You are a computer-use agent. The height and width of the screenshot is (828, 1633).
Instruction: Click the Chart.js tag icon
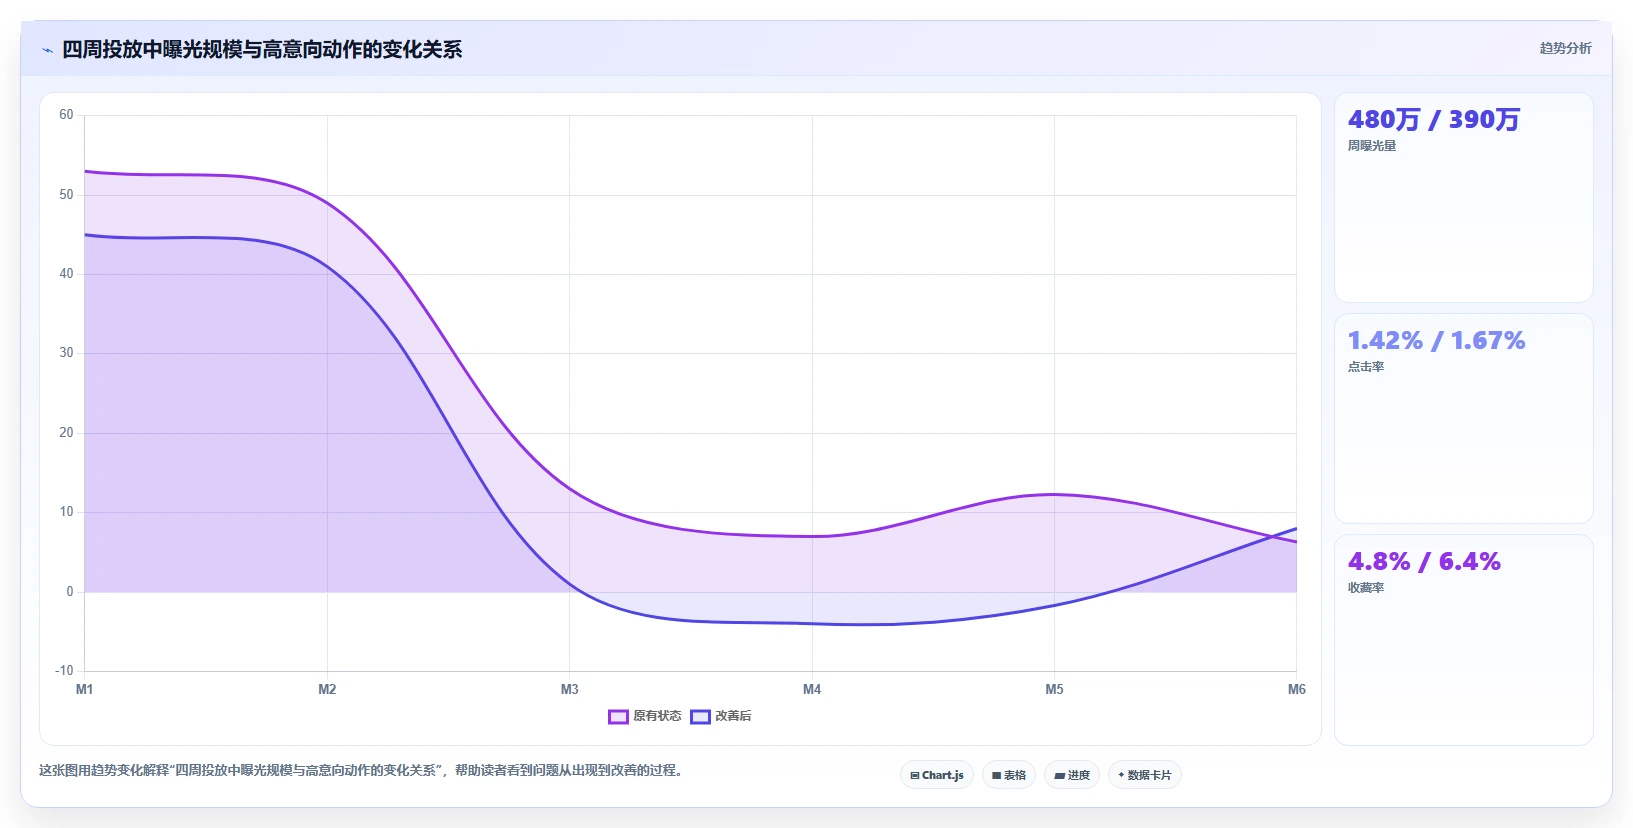(914, 776)
